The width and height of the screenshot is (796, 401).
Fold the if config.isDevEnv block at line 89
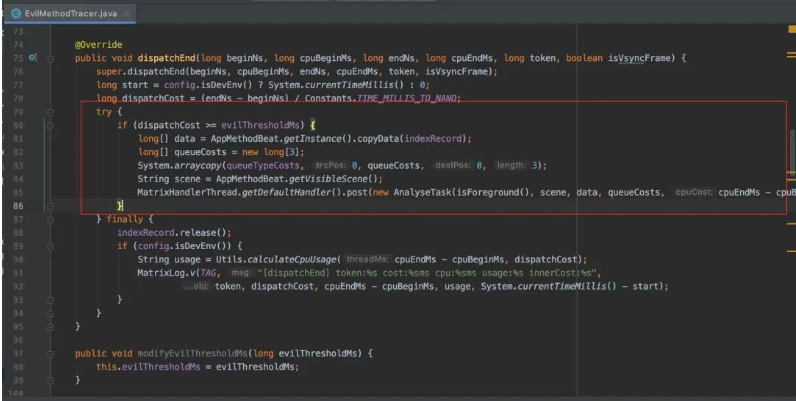50,246
